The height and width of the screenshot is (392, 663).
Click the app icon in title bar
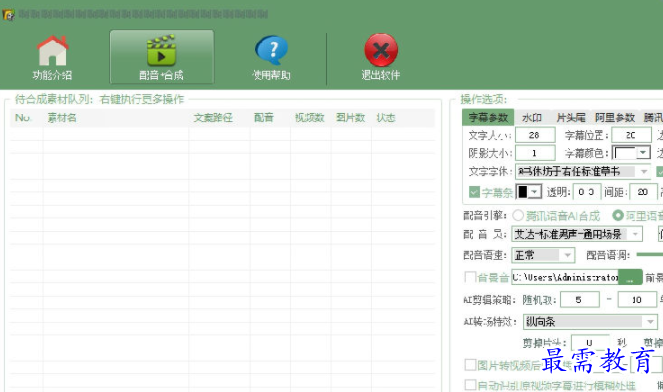(x=8, y=15)
